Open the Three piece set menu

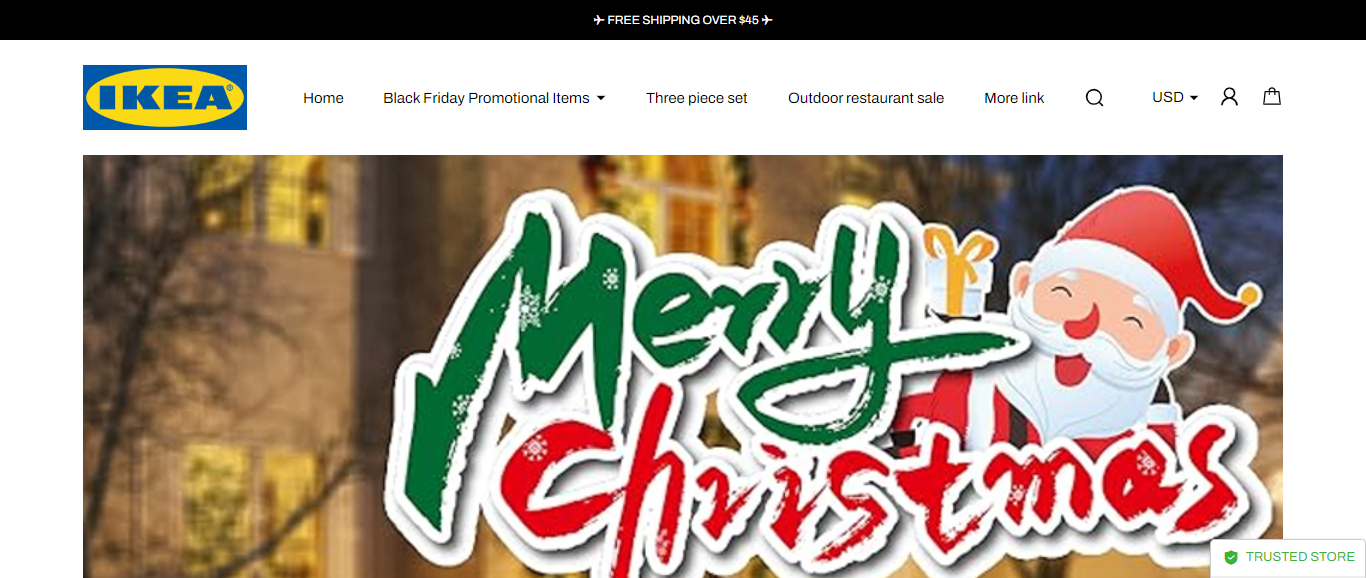click(x=697, y=98)
